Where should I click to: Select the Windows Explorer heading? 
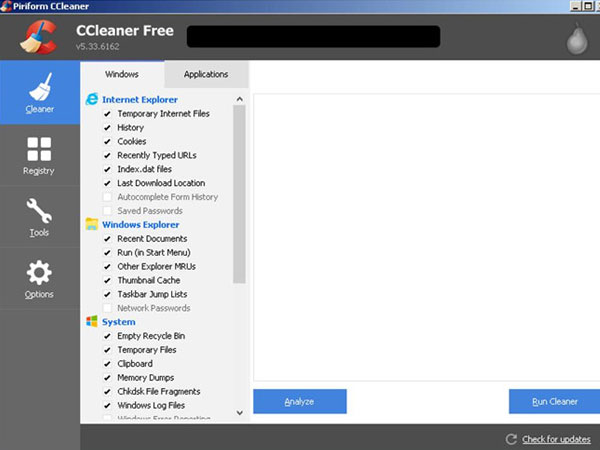(x=140, y=225)
